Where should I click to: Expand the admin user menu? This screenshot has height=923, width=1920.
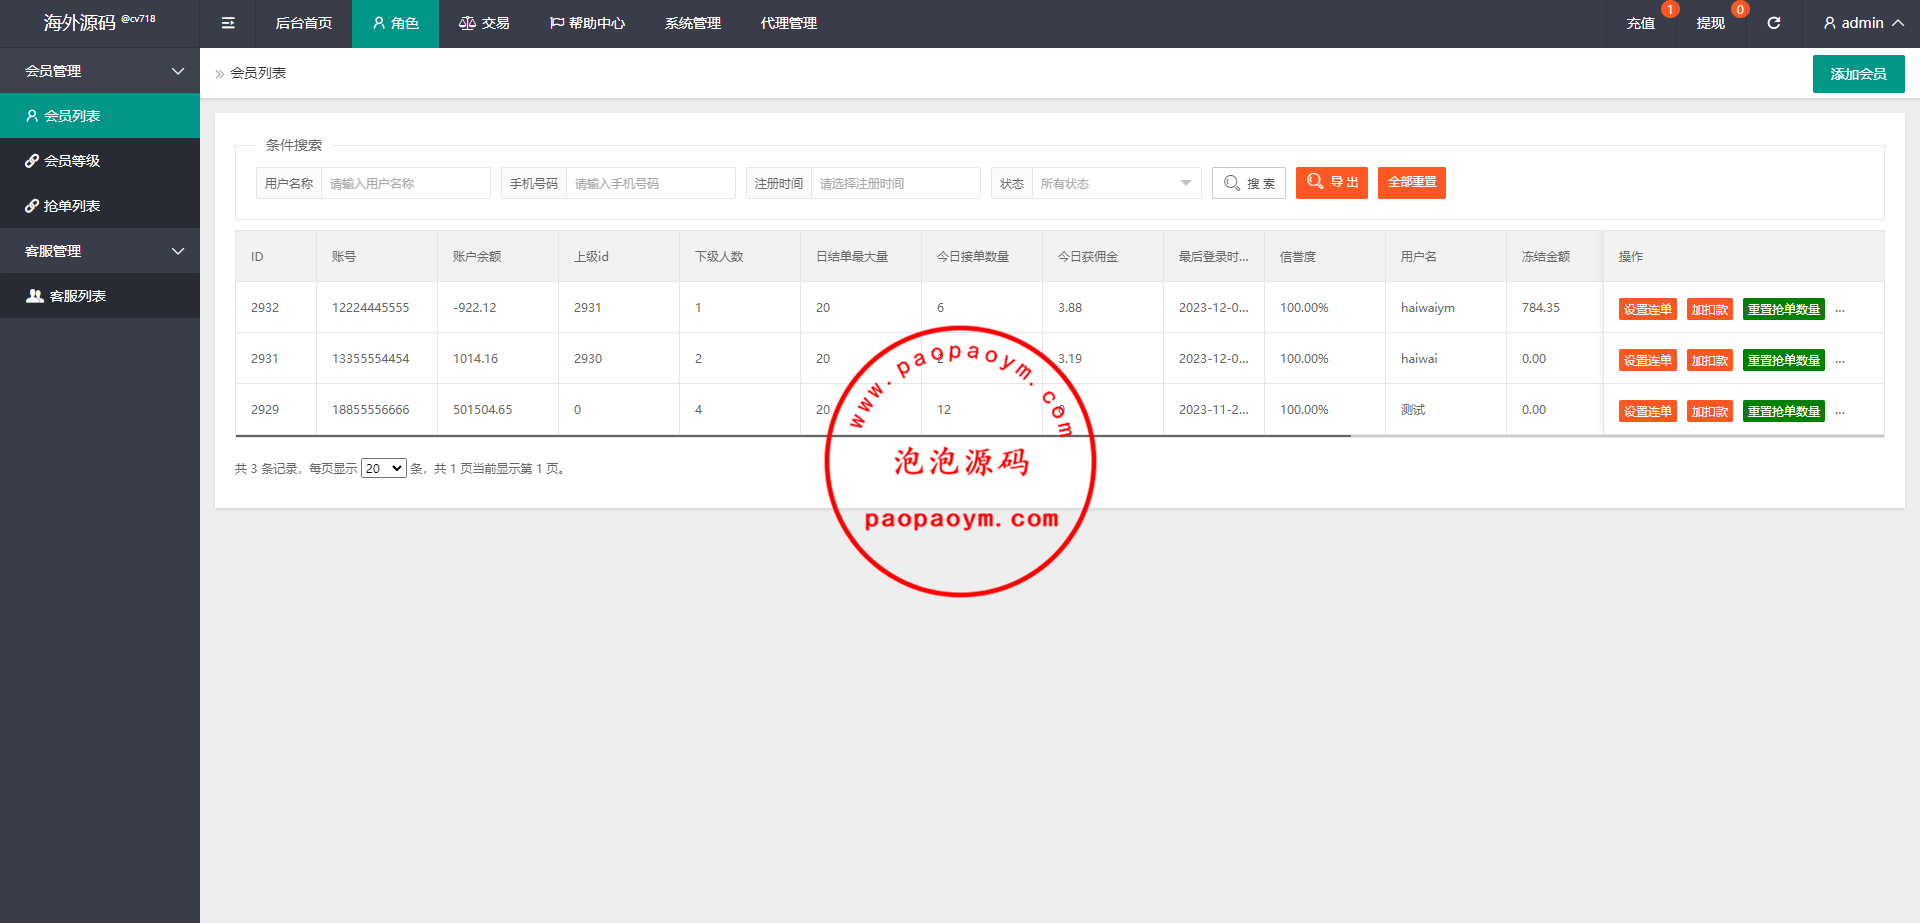pos(1862,23)
